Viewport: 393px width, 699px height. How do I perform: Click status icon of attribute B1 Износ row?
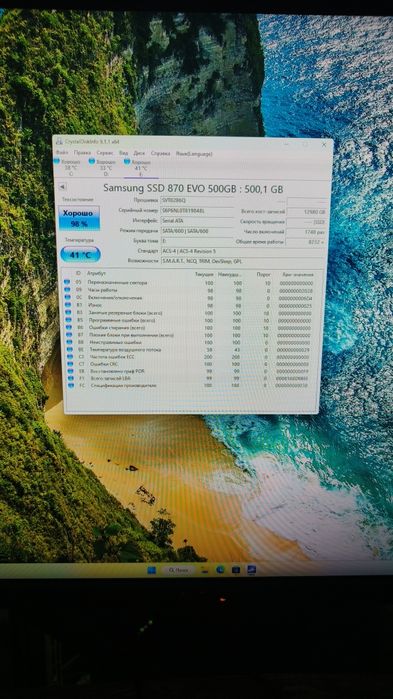pos(68,305)
